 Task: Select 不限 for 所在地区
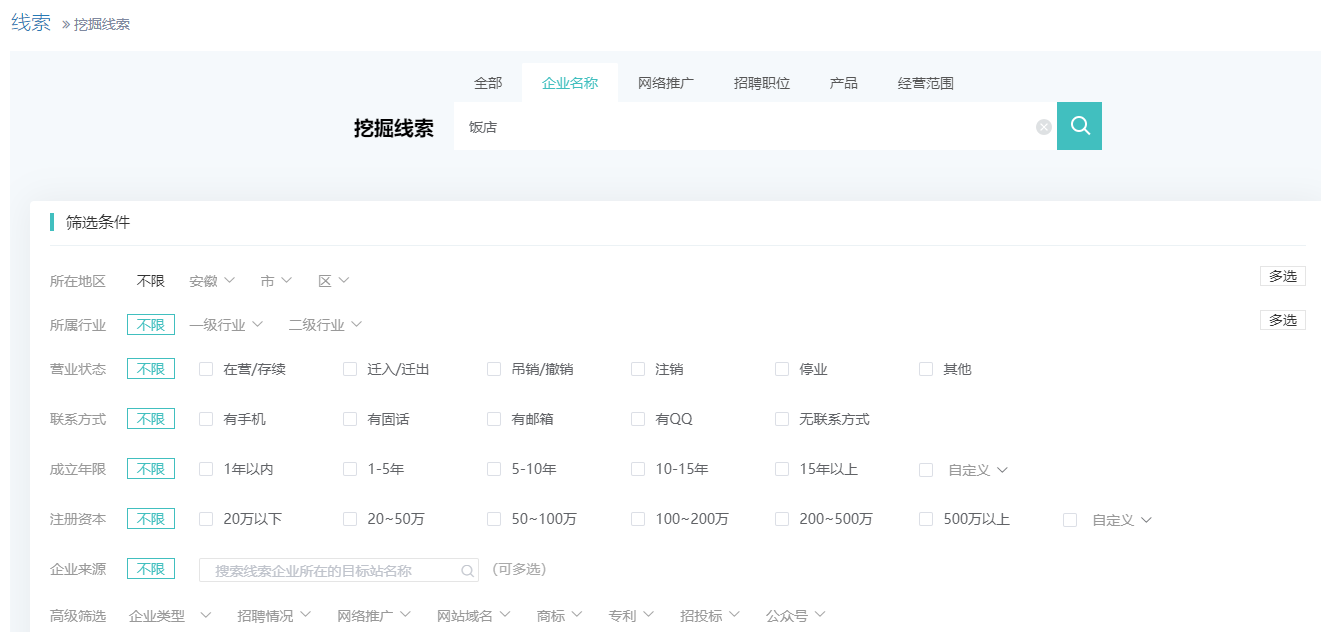151,281
